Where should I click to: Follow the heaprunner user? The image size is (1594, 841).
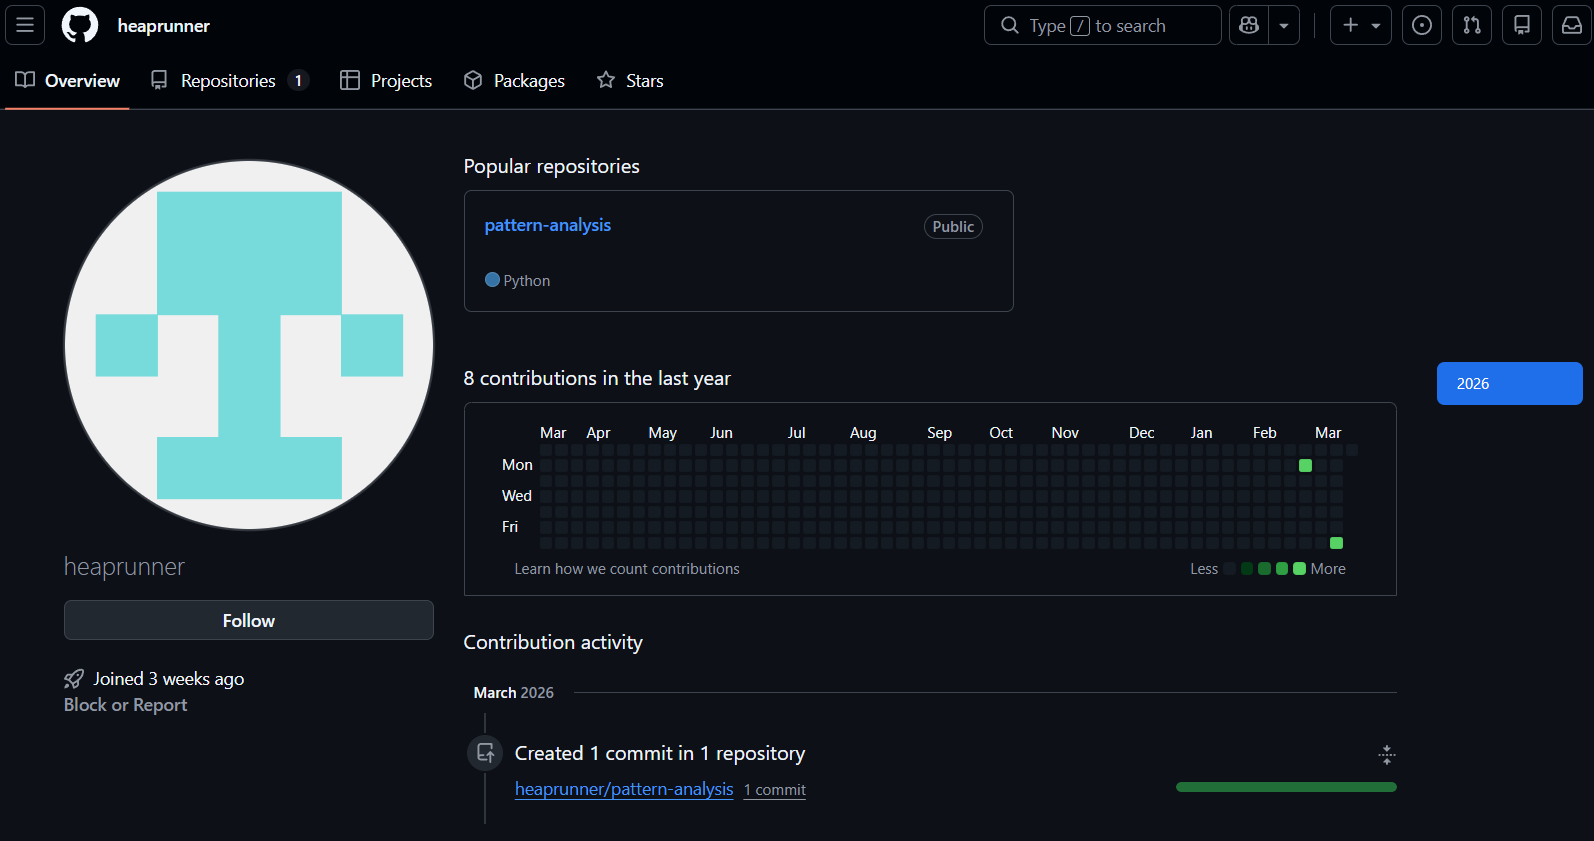(x=249, y=620)
